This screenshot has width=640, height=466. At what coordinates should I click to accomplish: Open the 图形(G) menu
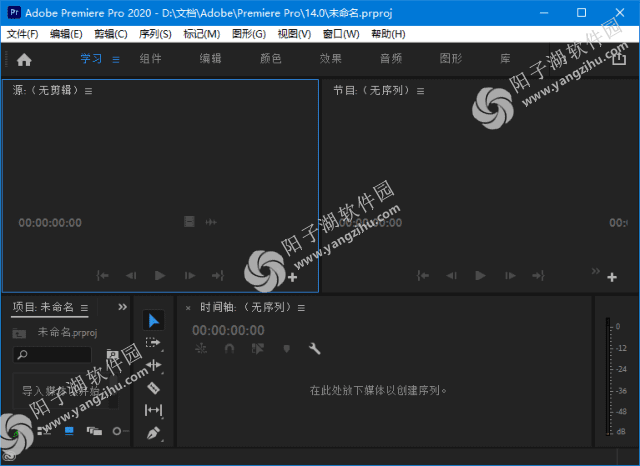click(x=249, y=34)
